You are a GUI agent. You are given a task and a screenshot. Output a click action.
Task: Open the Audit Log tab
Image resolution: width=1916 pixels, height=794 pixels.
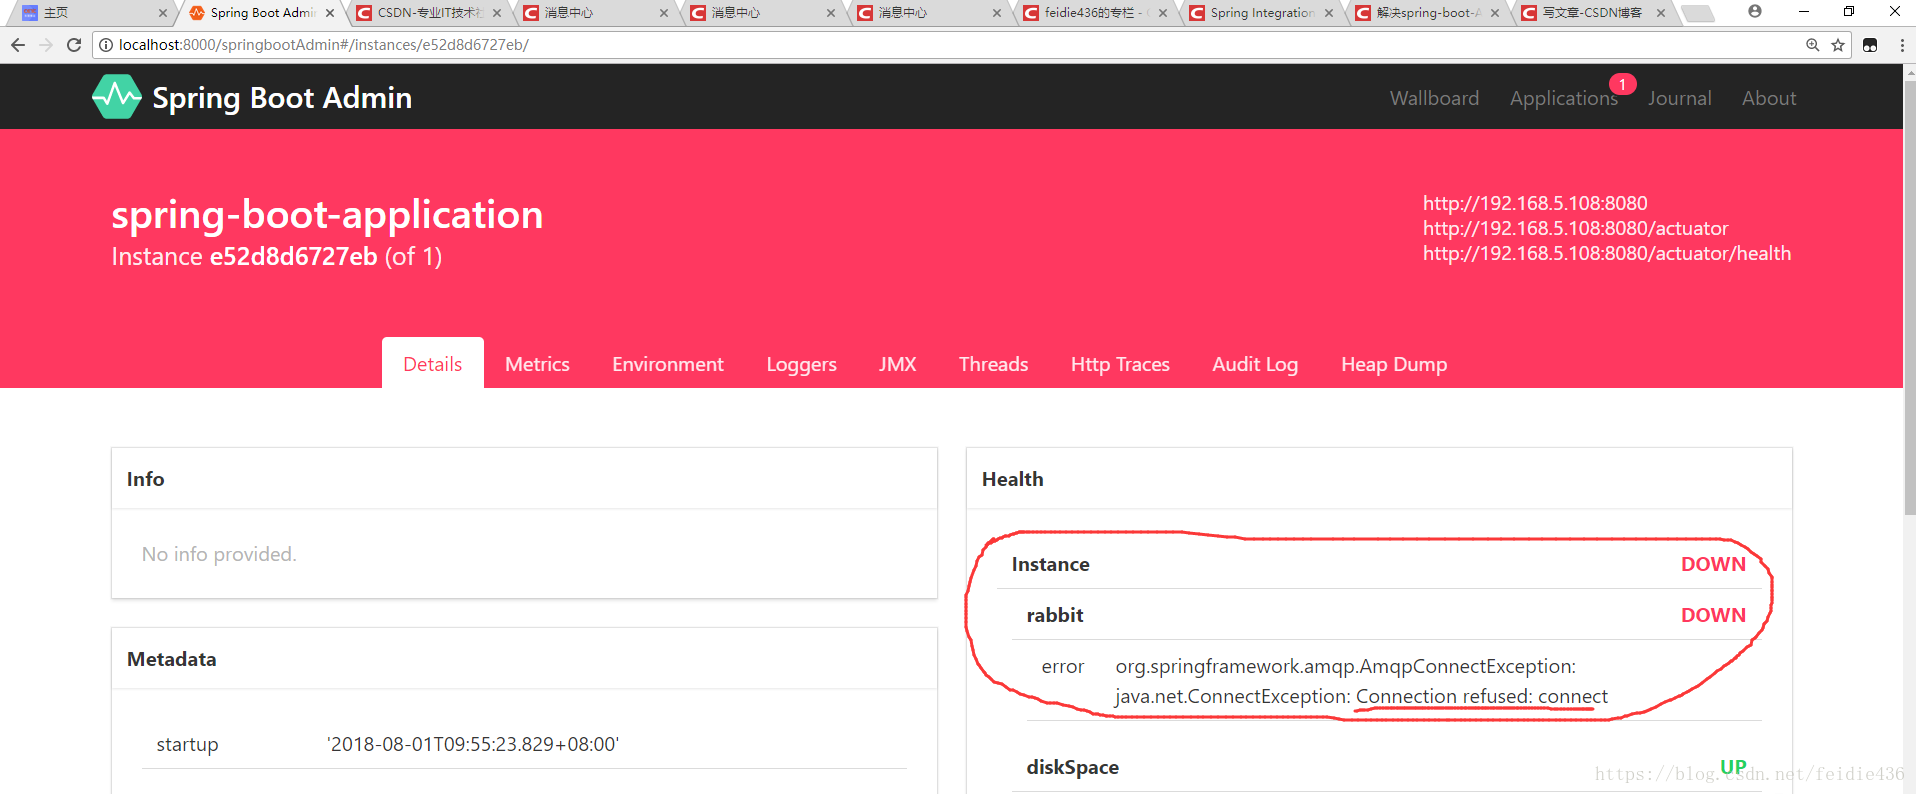tap(1255, 364)
